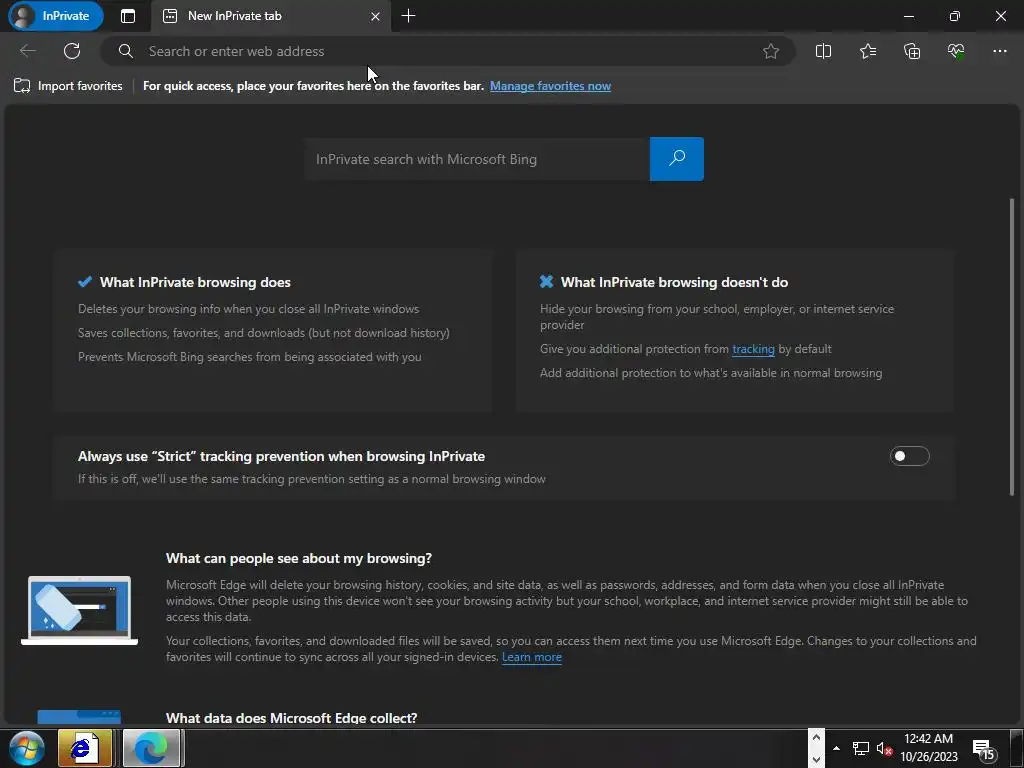
Task: Open the Windows Start button
Action: tap(26, 748)
